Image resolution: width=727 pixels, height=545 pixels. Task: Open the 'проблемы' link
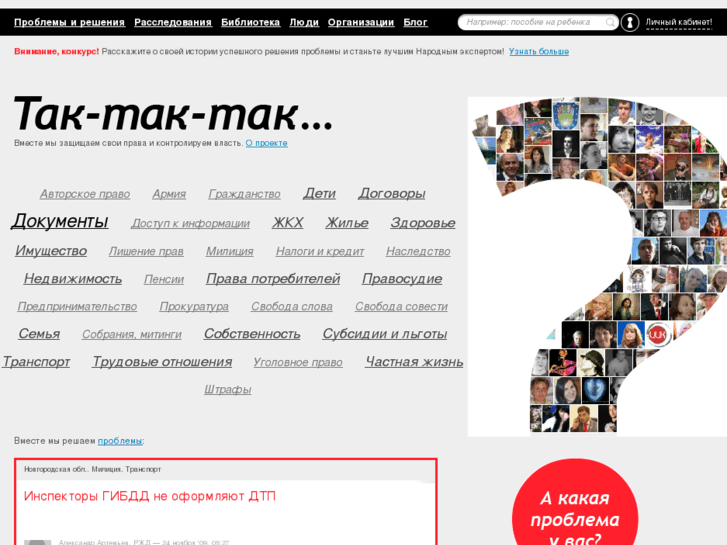pos(120,441)
